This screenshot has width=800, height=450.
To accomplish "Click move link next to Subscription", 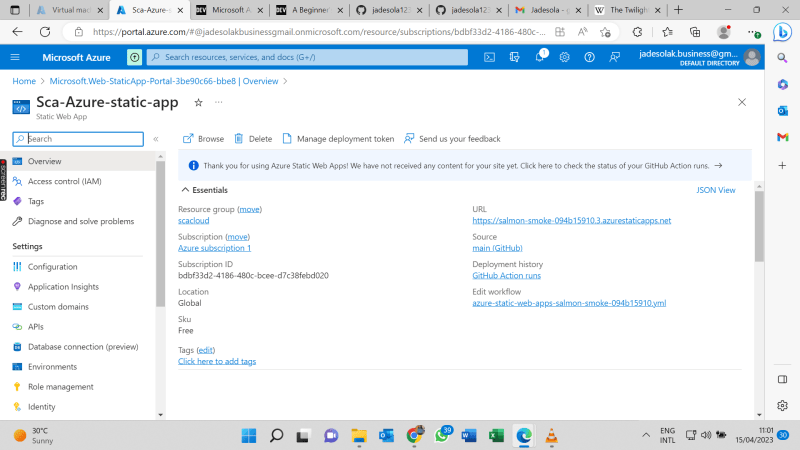I will pos(237,237).
